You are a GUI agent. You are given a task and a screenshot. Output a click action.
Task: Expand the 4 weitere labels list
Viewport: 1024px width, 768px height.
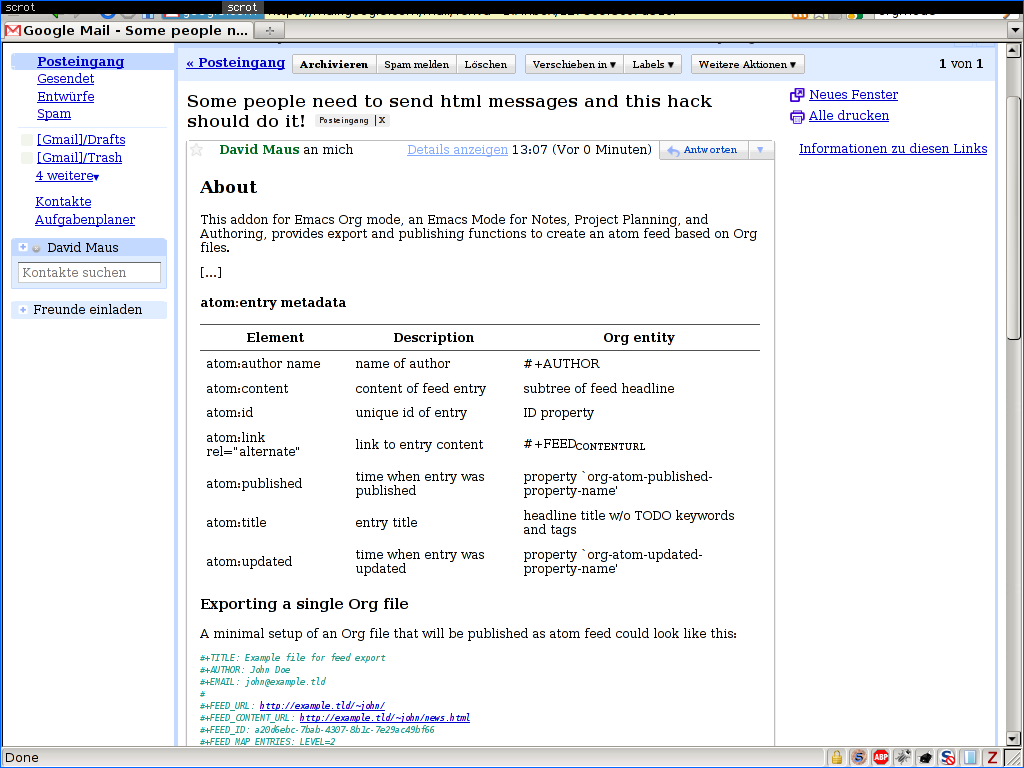pyautogui.click(x=67, y=176)
